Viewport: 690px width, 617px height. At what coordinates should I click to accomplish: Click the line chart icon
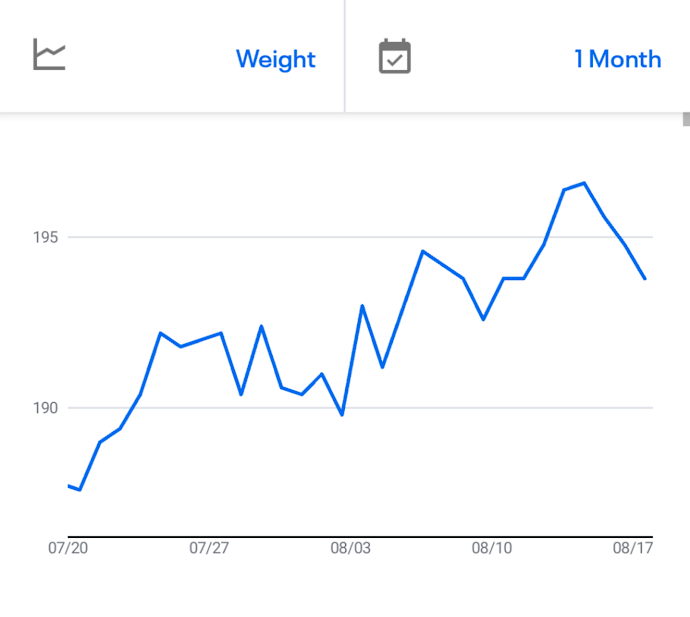point(49,55)
